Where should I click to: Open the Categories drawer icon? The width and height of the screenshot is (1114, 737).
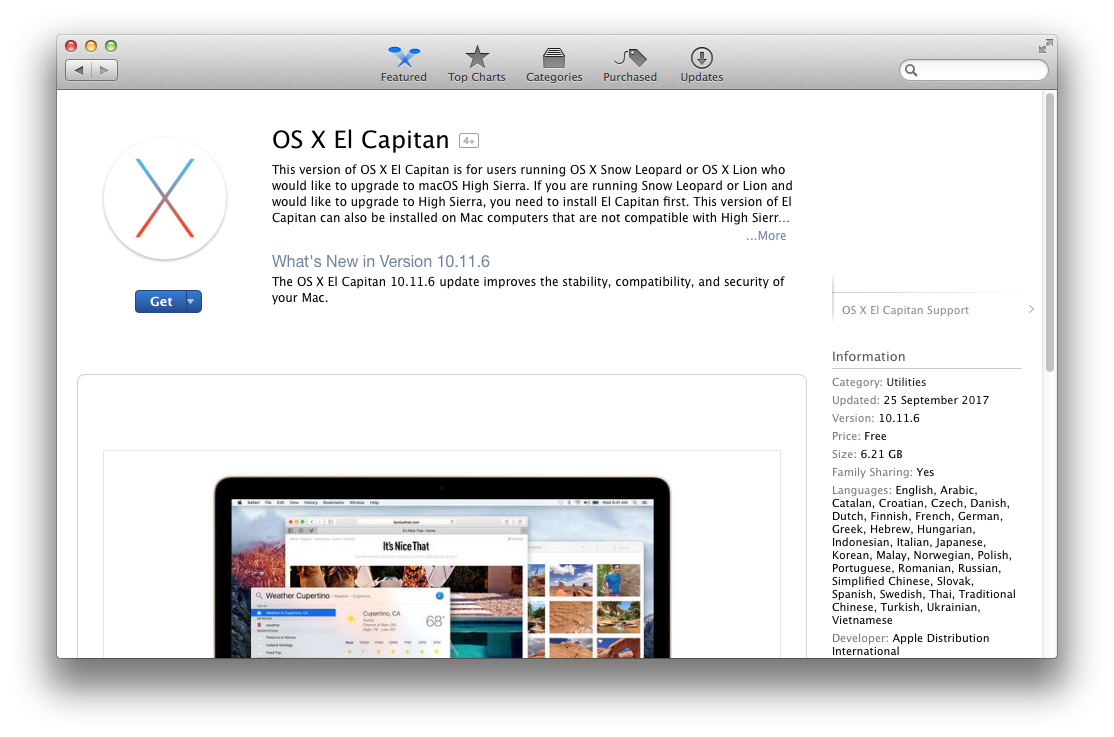553,58
